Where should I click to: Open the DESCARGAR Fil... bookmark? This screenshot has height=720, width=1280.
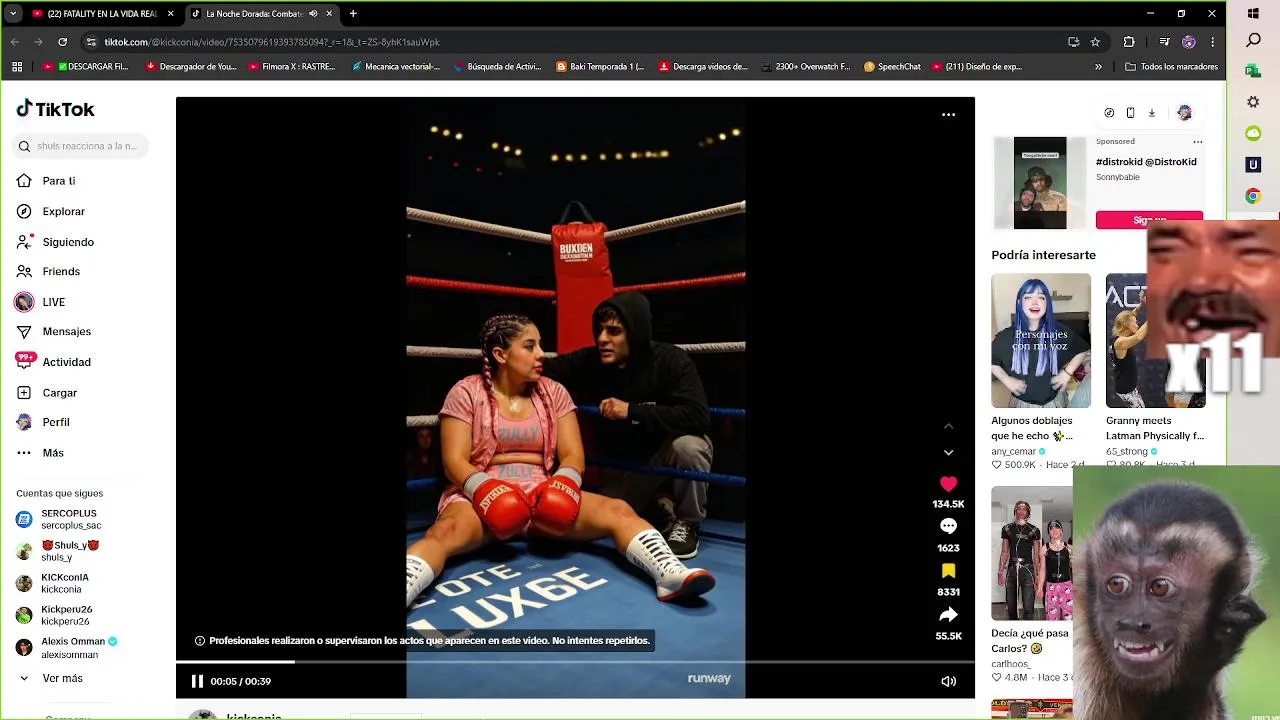[x=85, y=67]
